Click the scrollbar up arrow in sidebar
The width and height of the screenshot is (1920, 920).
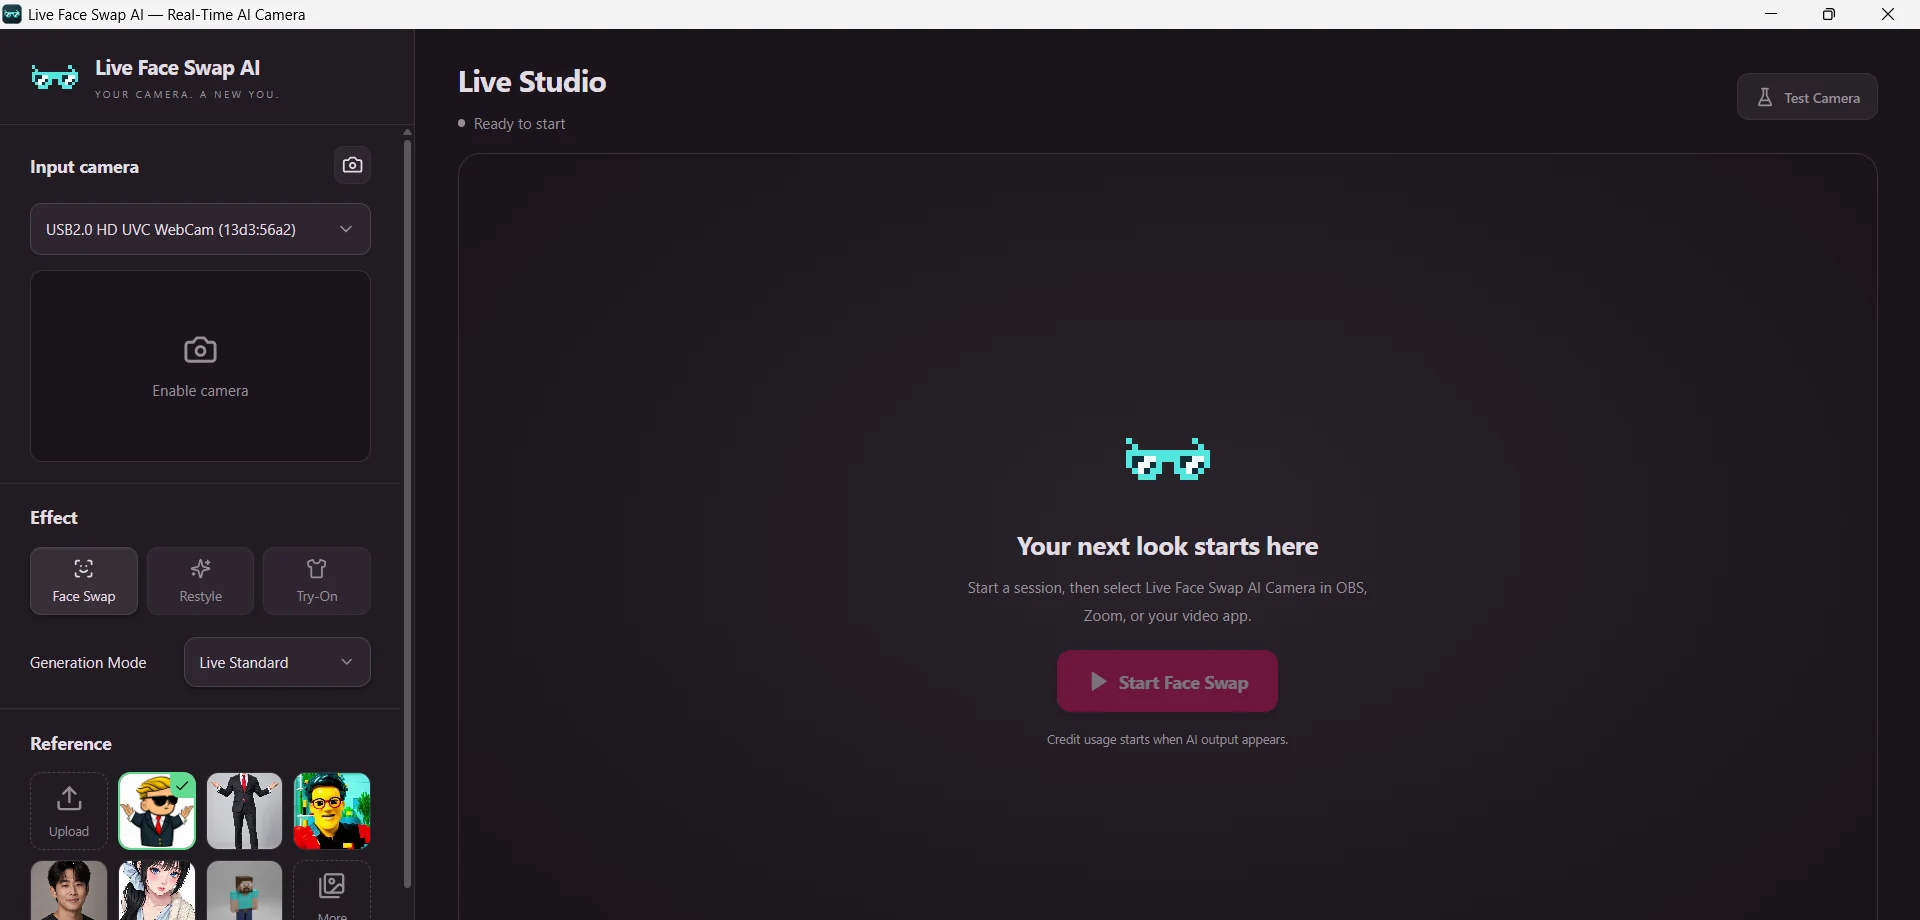tap(407, 132)
